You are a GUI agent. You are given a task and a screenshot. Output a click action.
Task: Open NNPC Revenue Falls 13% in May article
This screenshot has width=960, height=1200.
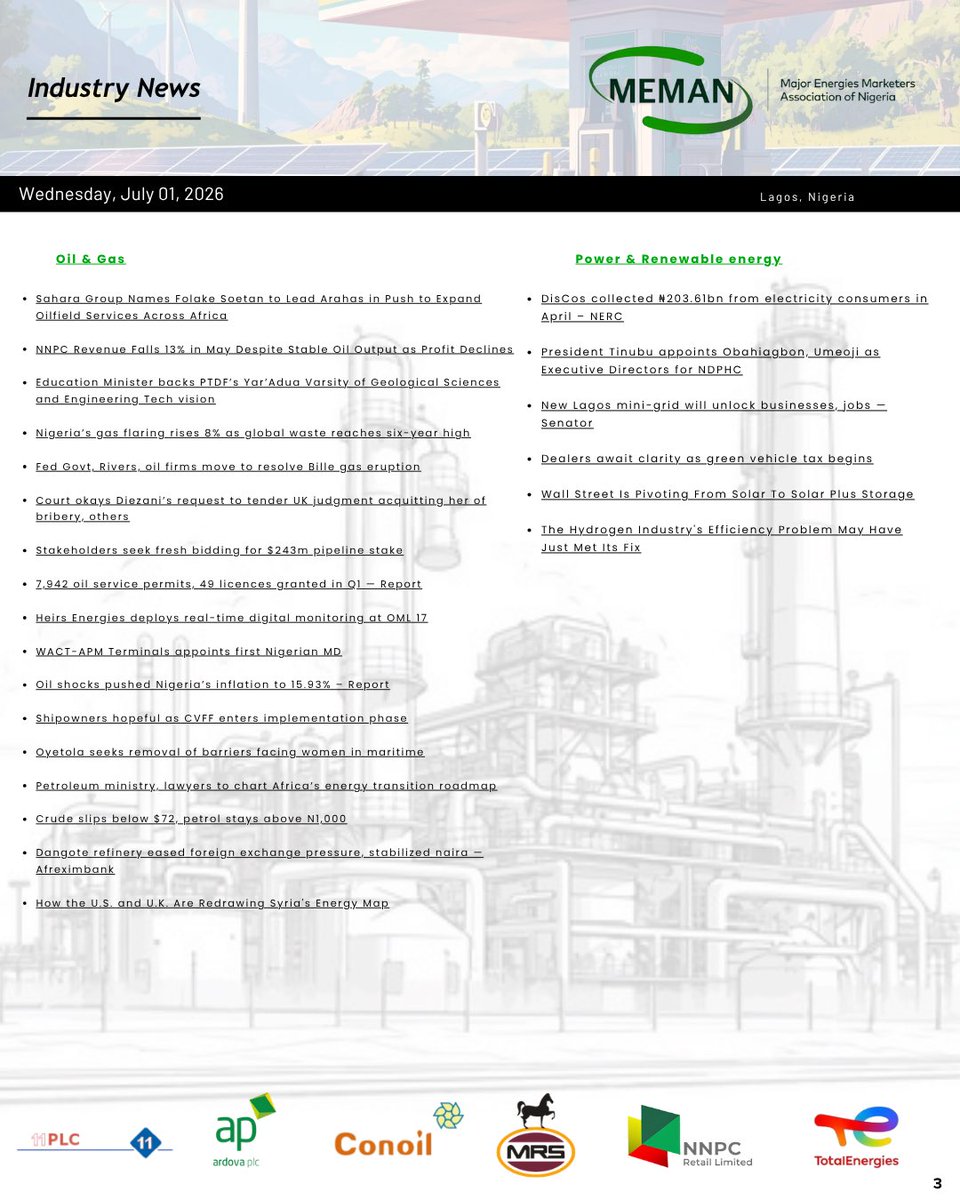click(274, 349)
